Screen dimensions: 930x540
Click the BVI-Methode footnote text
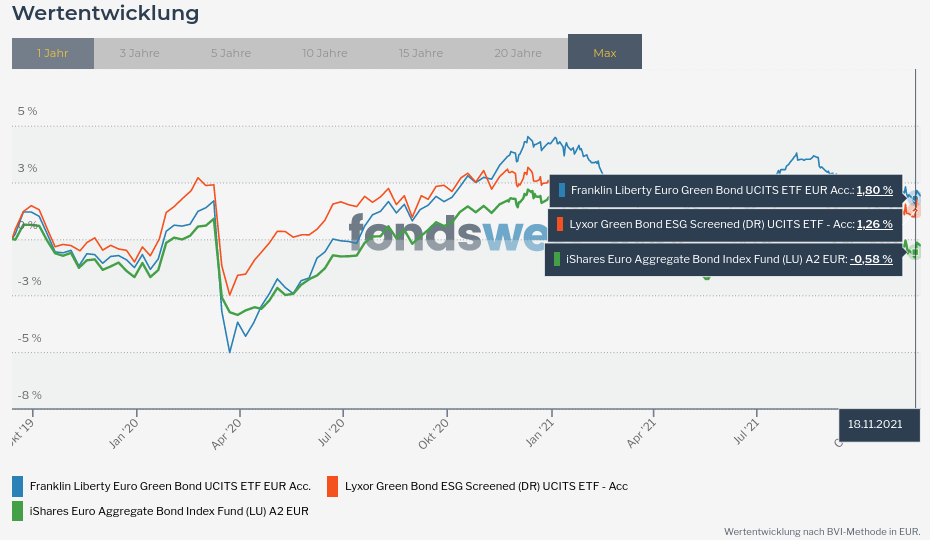822,532
